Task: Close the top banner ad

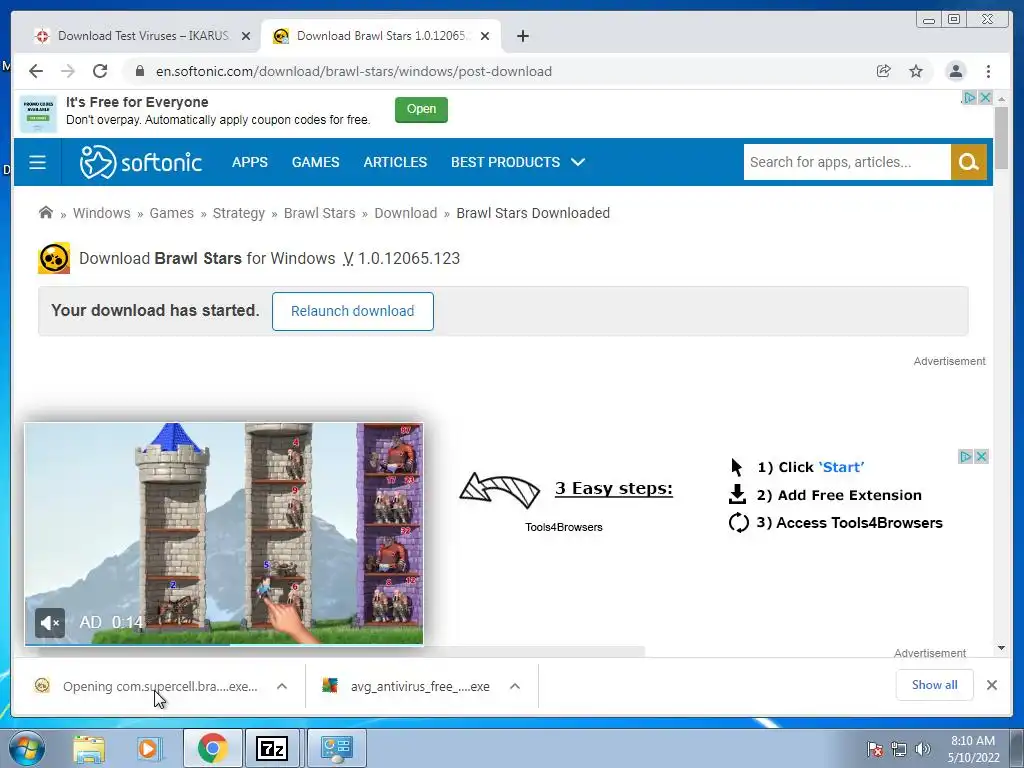Action: [985, 97]
